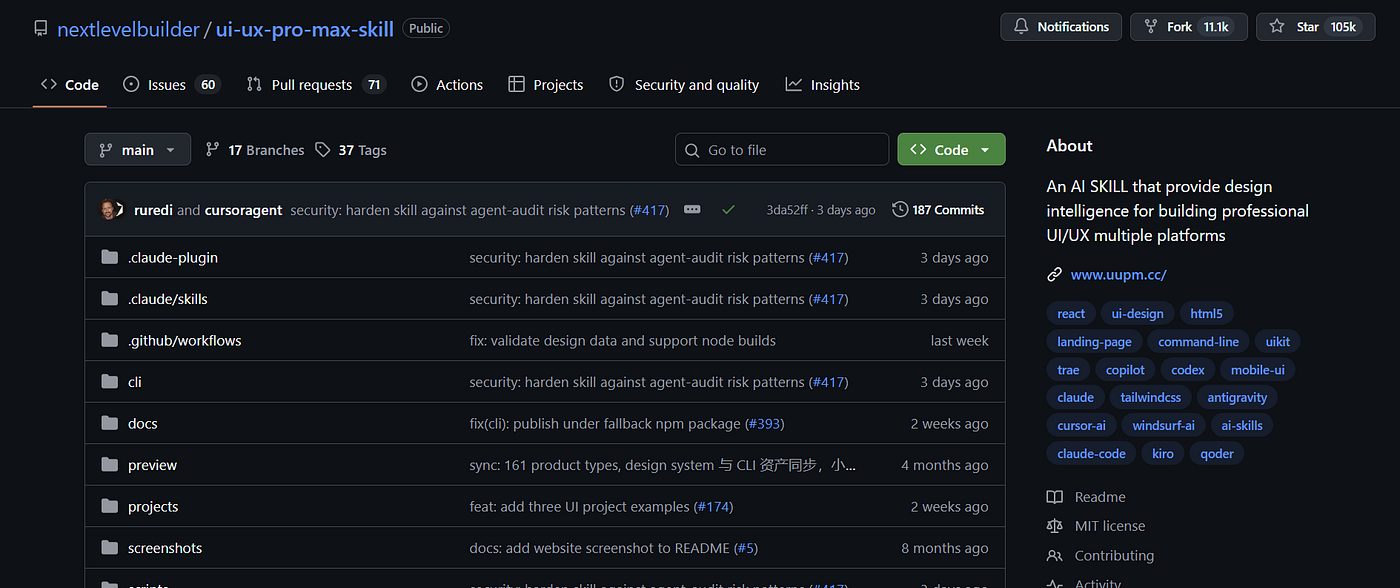
Task: Open the nextlevelbuilder owner link
Action: (128, 29)
